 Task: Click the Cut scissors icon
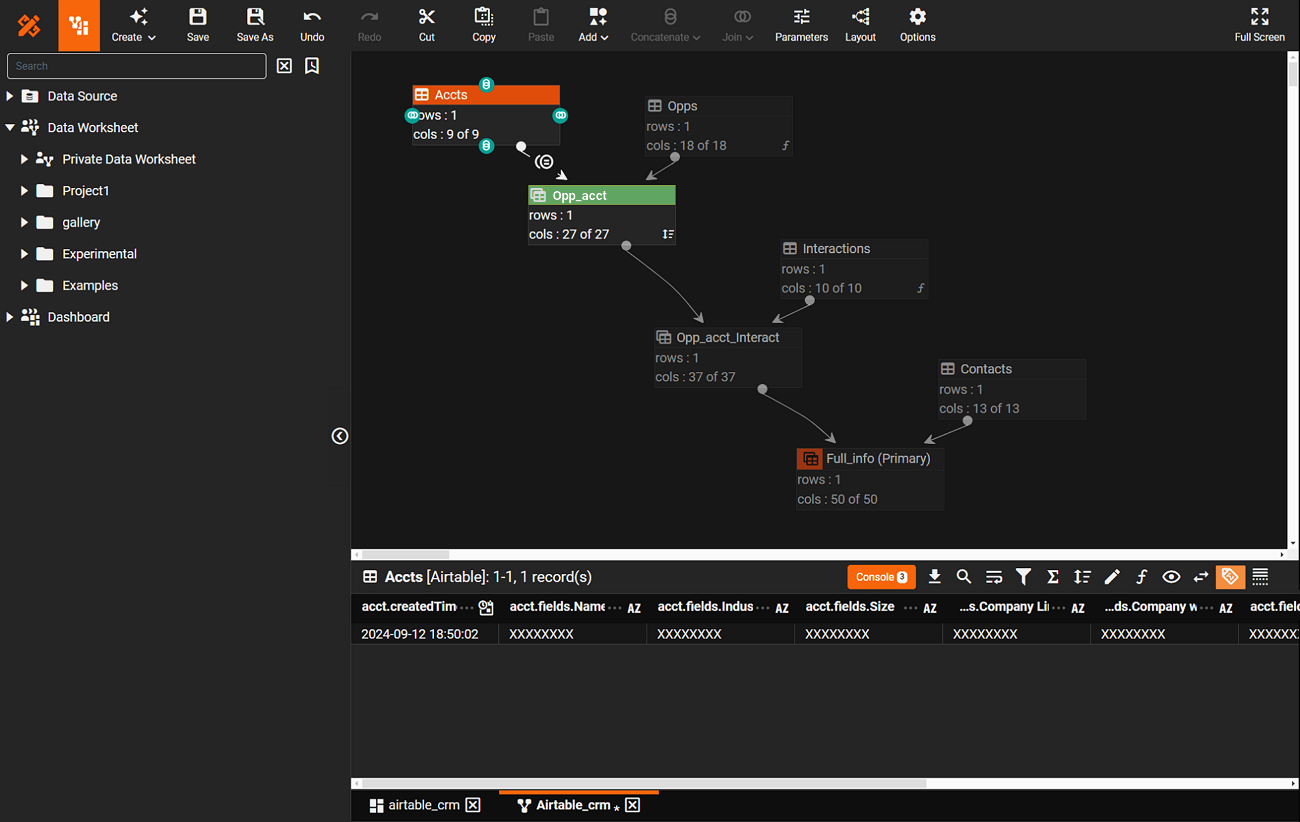[427, 24]
